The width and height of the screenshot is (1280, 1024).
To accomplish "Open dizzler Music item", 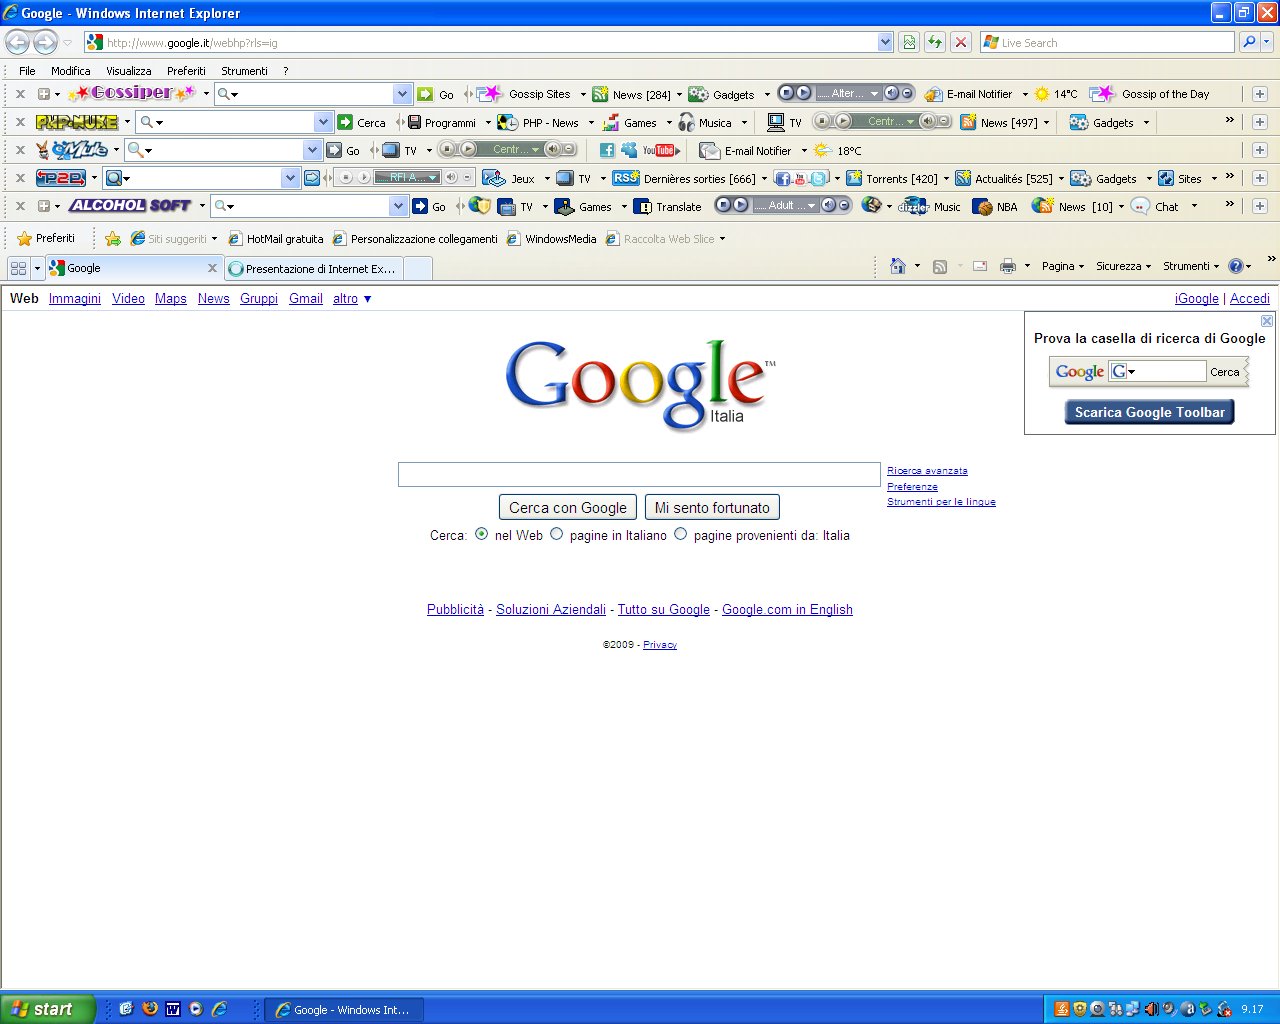I will click(x=930, y=207).
